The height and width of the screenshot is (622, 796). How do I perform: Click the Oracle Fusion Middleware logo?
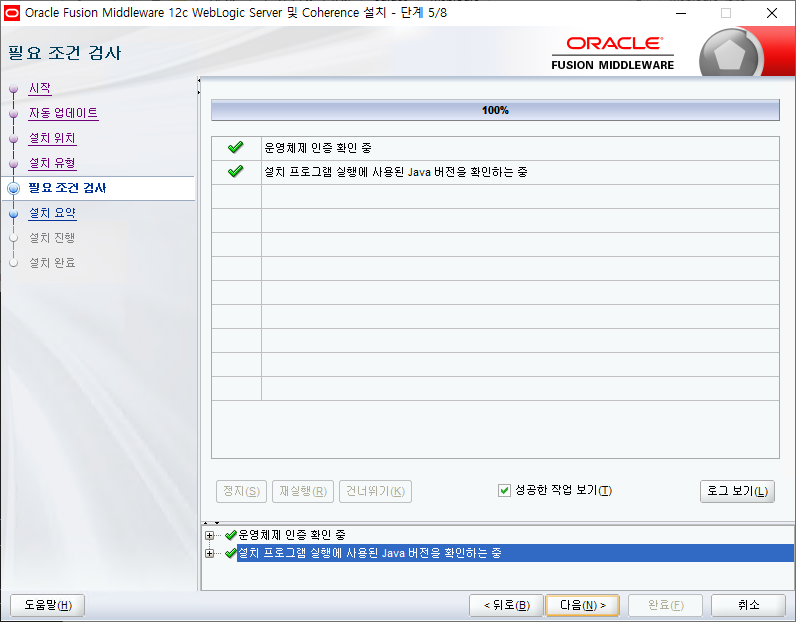(613, 53)
